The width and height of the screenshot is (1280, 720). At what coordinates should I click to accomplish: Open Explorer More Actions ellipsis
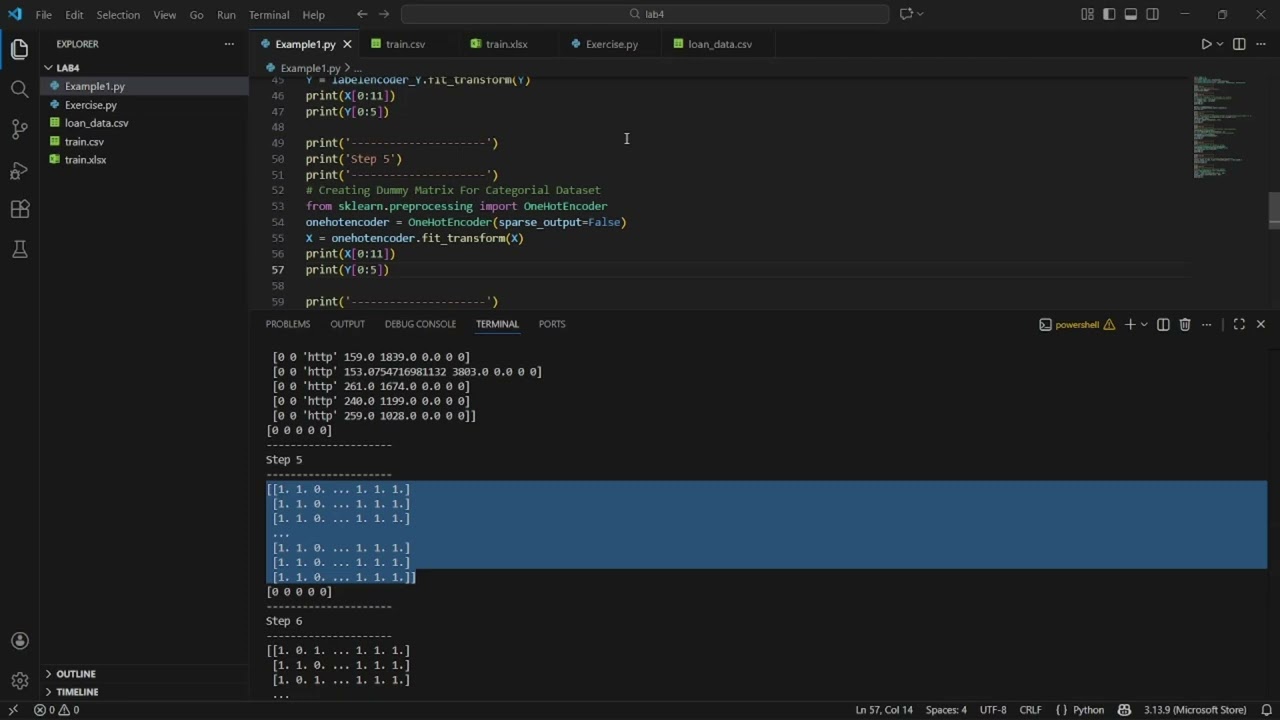point(229,44)
